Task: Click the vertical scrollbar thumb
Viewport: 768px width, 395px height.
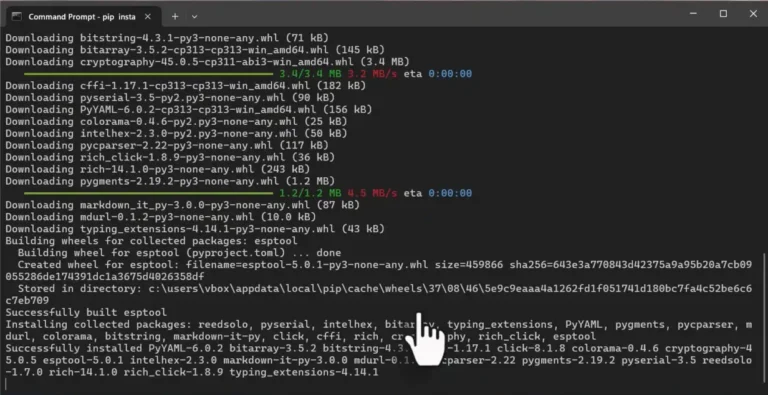Action: click(765, 319)
